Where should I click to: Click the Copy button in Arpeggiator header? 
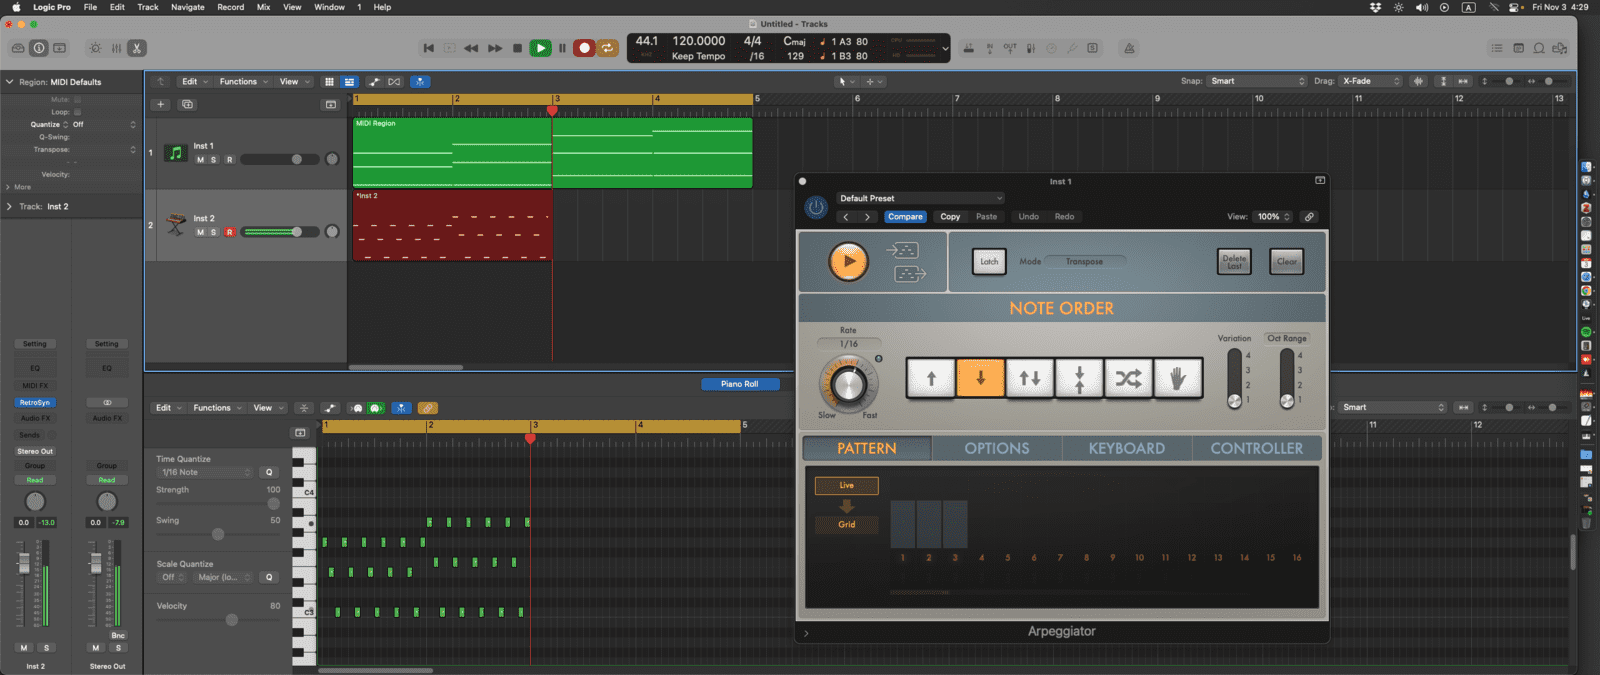point(950,217)
